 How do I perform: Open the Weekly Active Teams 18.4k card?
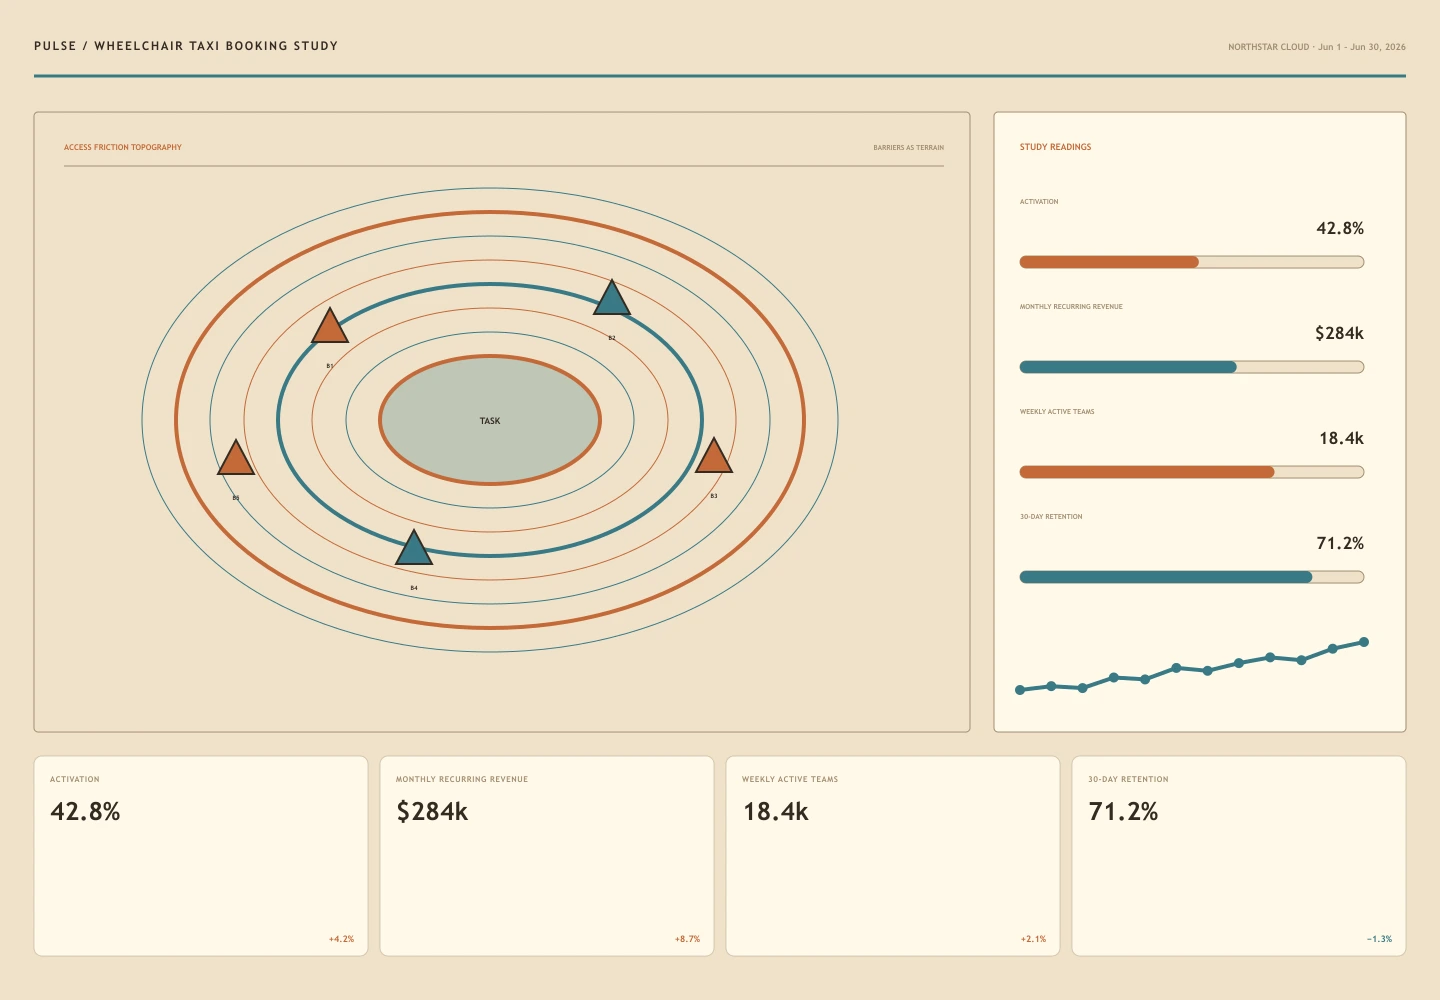893,856
